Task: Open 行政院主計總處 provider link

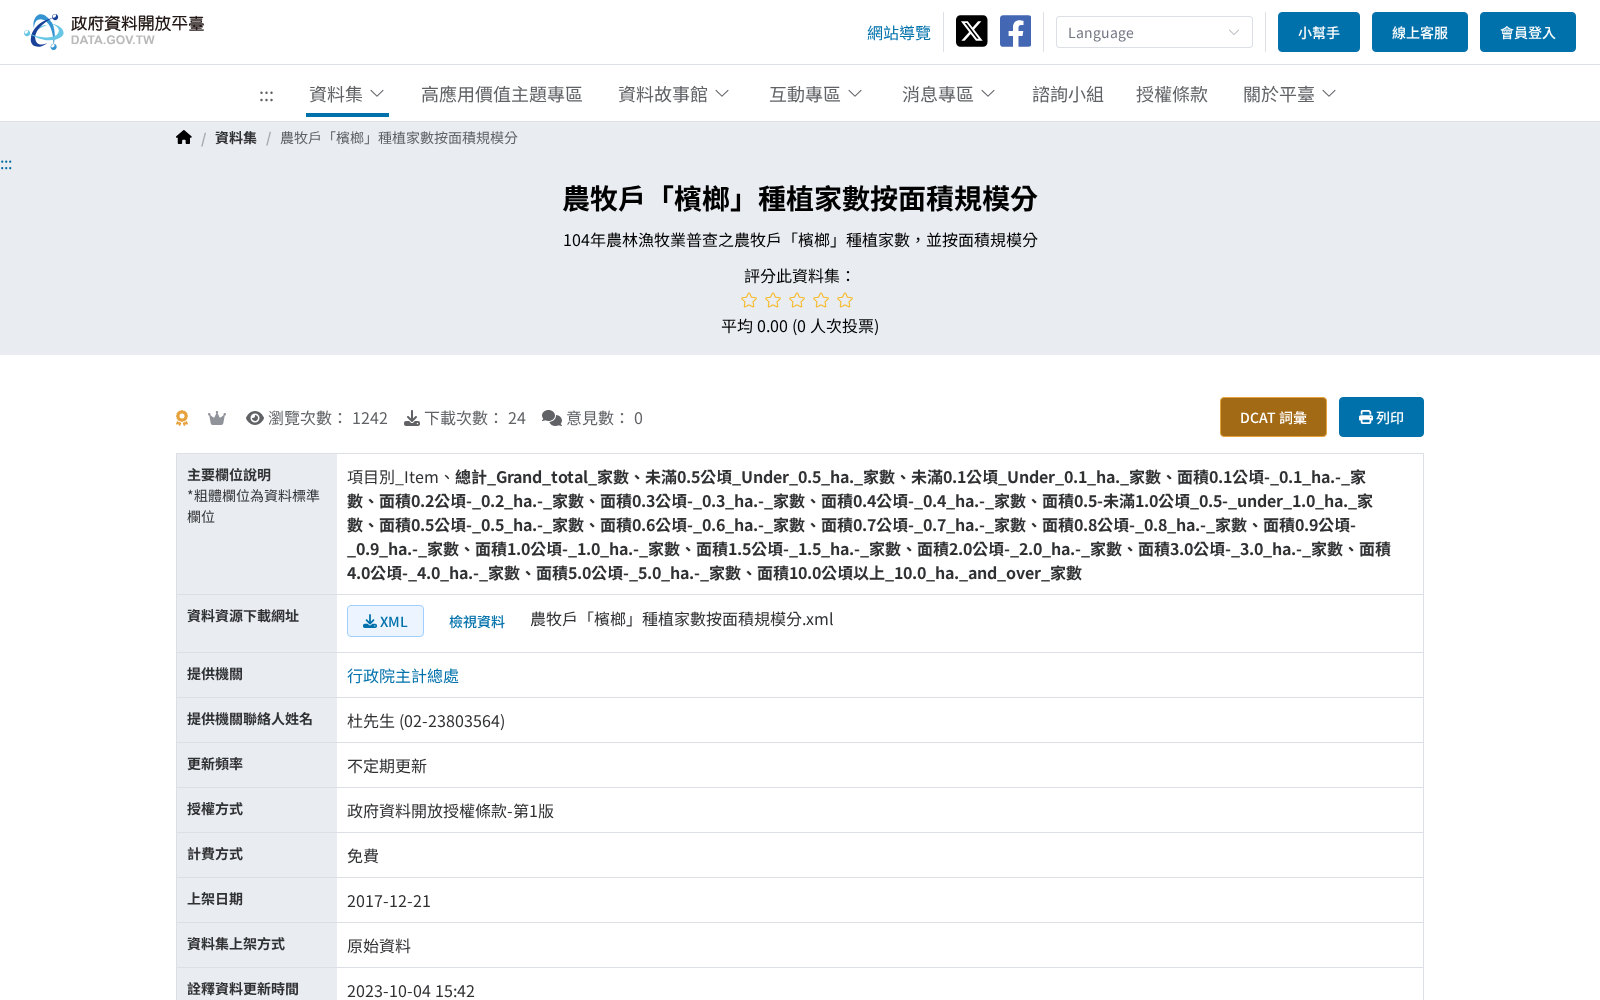Action: click(403, 676)
